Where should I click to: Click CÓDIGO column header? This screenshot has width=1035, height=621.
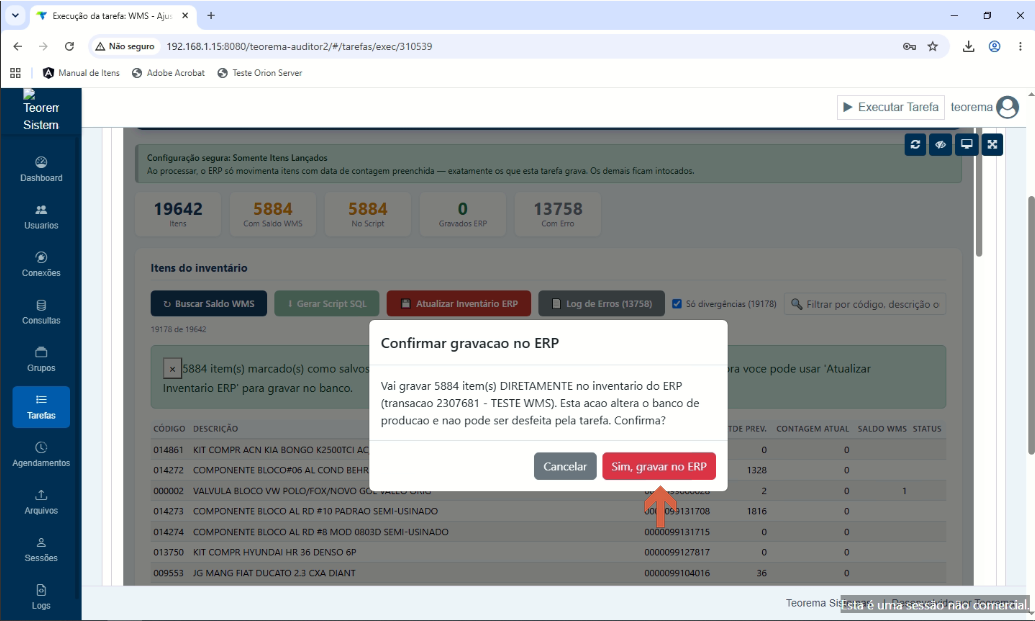[169, 428]
